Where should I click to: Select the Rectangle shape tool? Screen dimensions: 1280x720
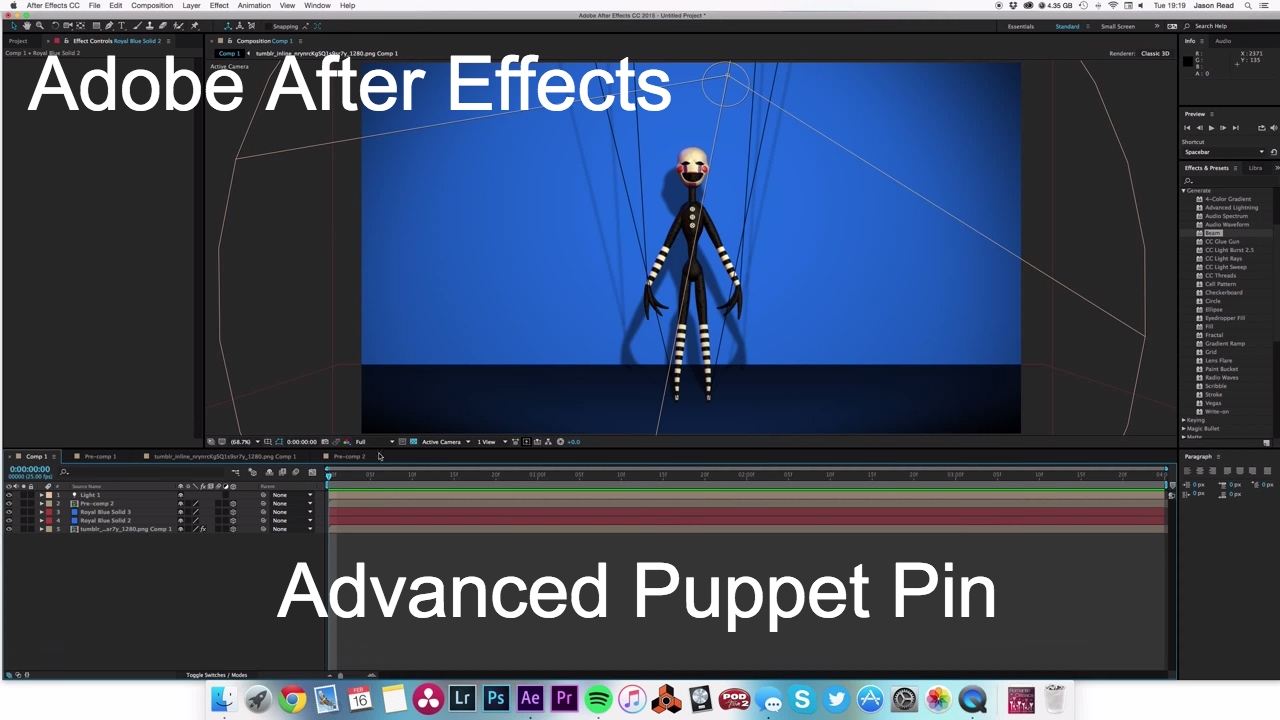[x=96, y=26]
